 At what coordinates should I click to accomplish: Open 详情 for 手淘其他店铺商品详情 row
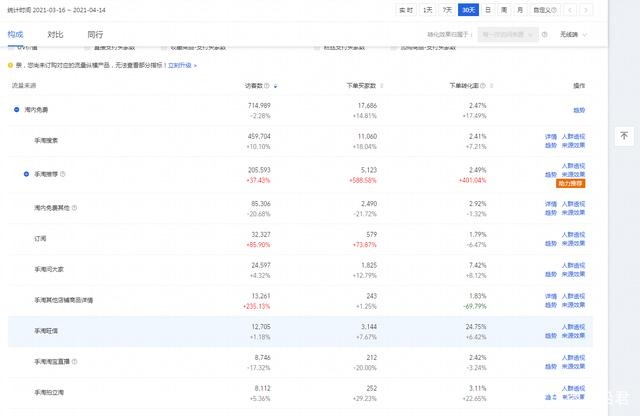[x=551, y=296]
